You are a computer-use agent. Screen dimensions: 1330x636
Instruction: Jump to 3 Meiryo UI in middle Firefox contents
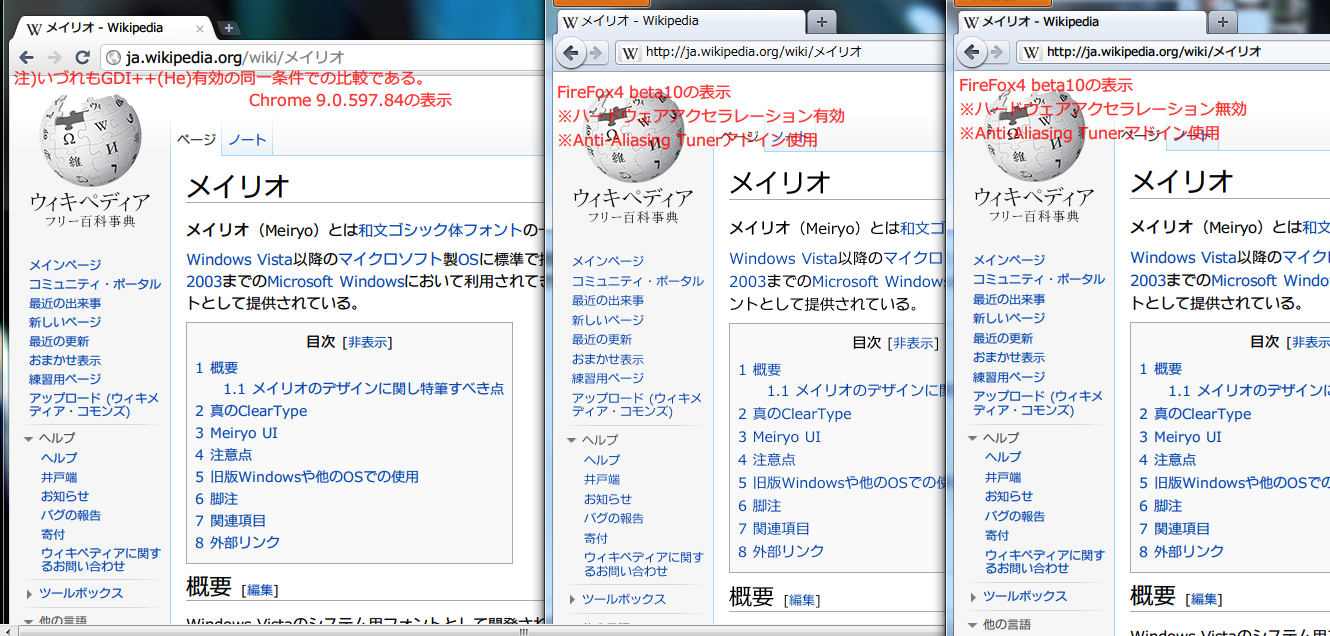tap(779, 437)
